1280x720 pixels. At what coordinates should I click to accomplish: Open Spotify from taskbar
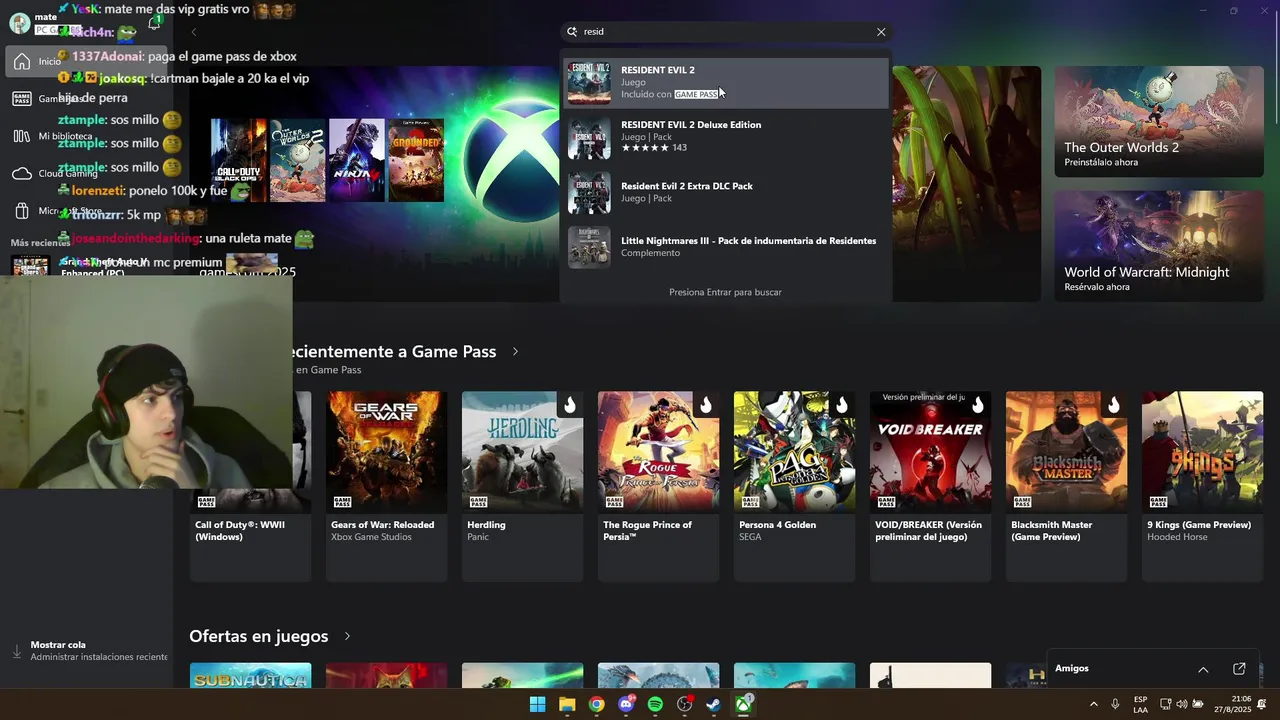point(655,704)
